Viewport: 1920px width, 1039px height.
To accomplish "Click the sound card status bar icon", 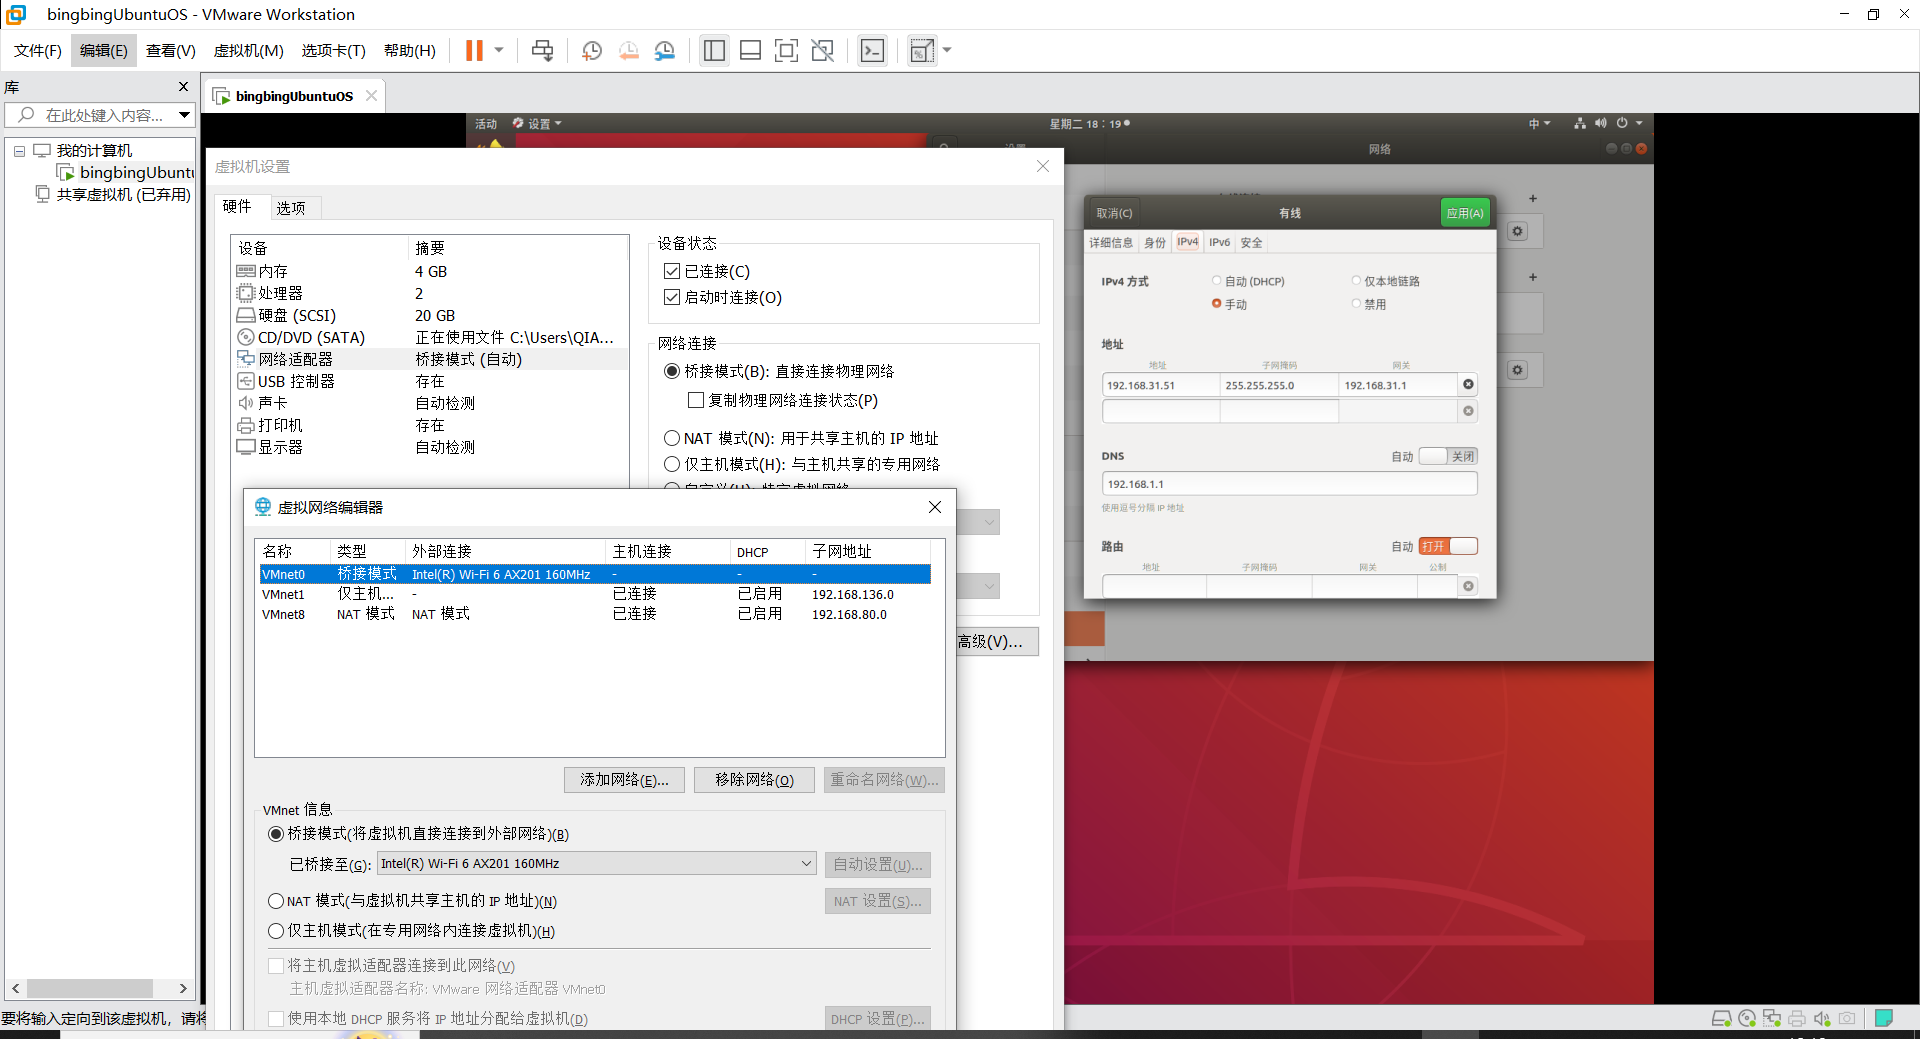I will pos(1822,1018).
